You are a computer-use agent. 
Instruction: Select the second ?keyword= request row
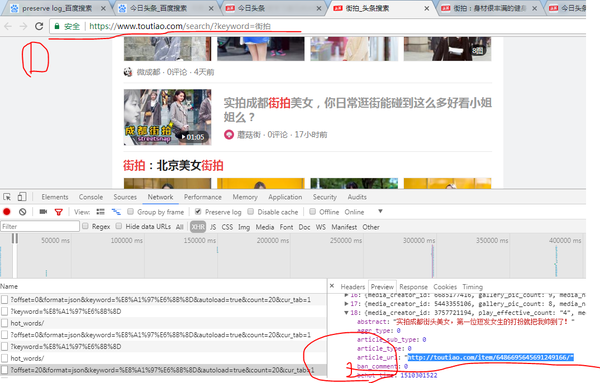coord(163,347)
